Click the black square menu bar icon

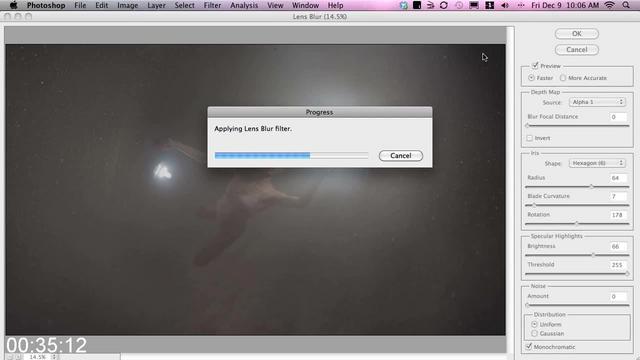[417, 5]
